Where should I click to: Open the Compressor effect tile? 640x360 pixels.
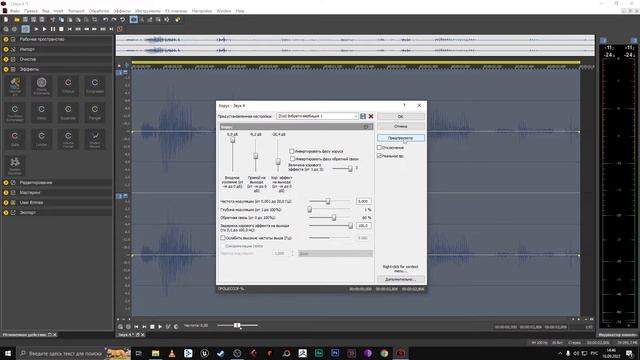[95, 86]
